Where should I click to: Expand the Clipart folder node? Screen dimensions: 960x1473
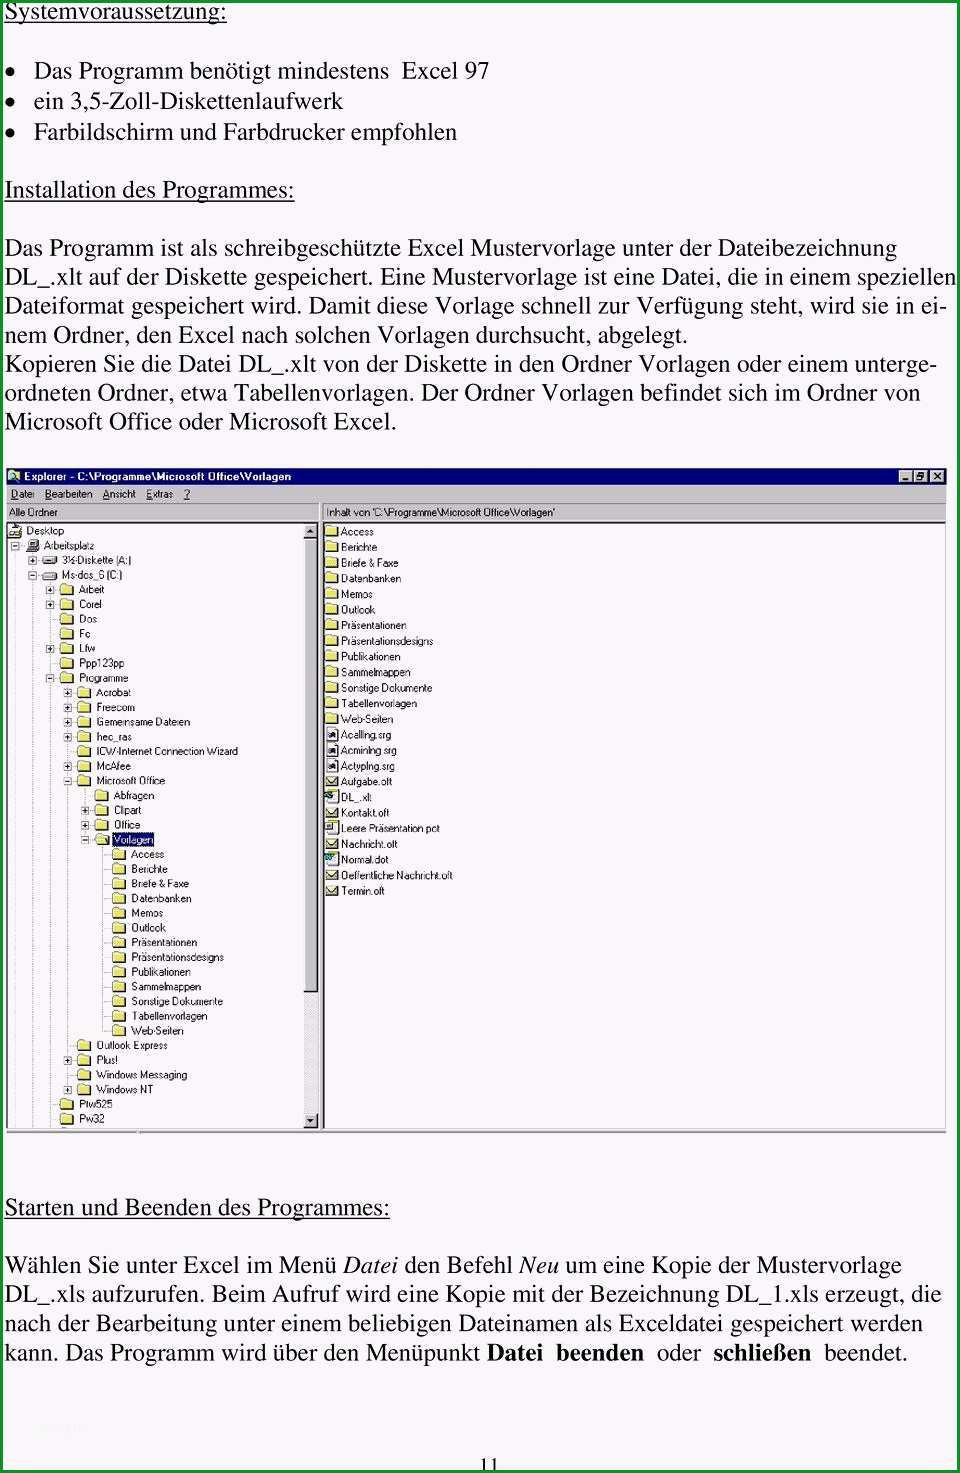(86, 811)
